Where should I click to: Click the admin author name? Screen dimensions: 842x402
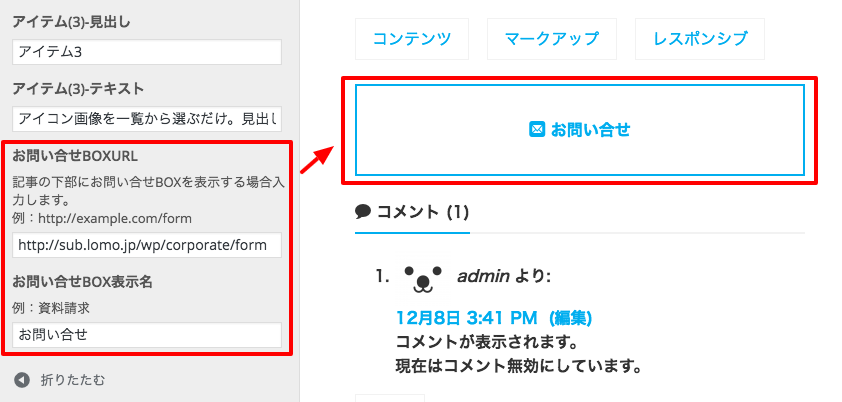point(483,276)
